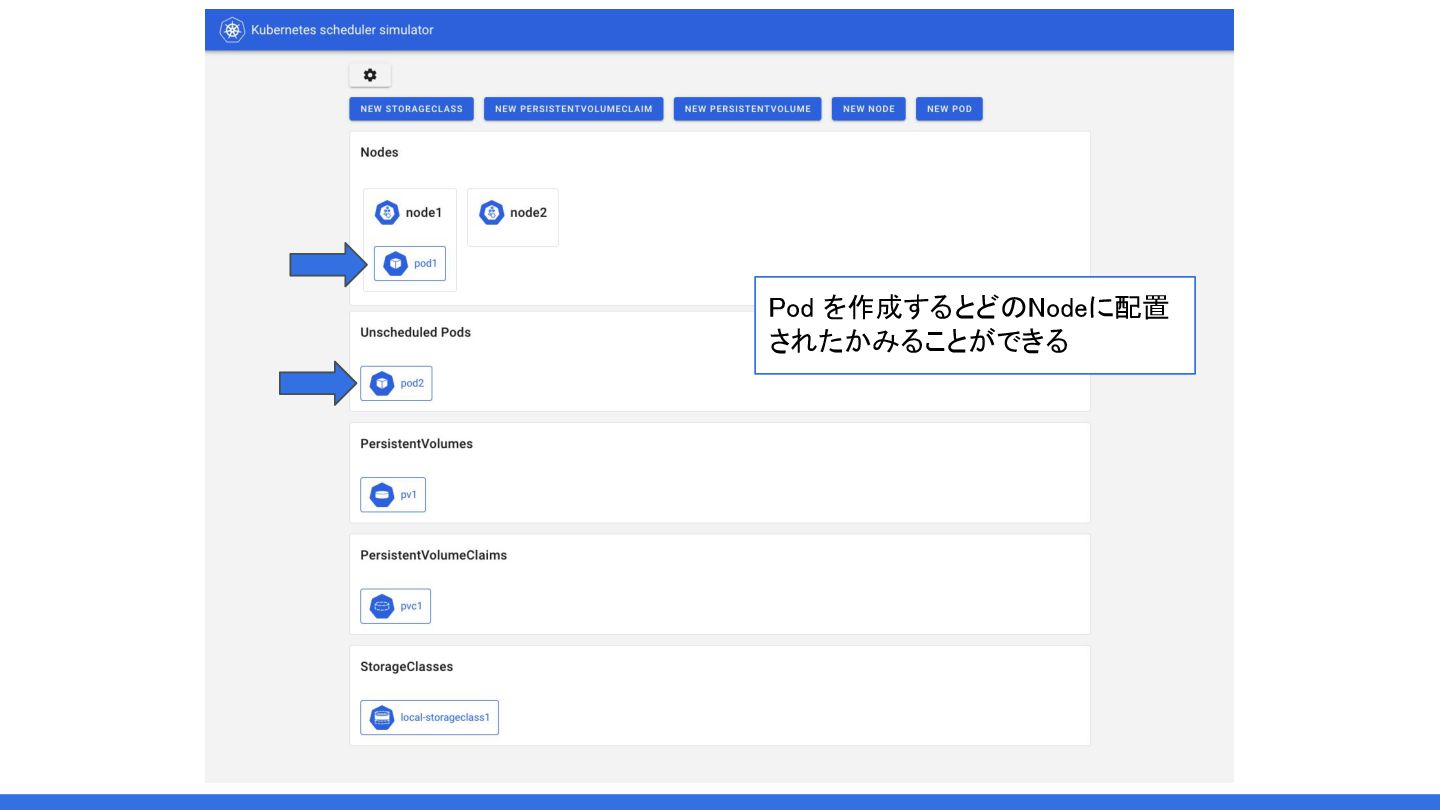Click the Kubernetes logo in the header

(x=232, y=30)
